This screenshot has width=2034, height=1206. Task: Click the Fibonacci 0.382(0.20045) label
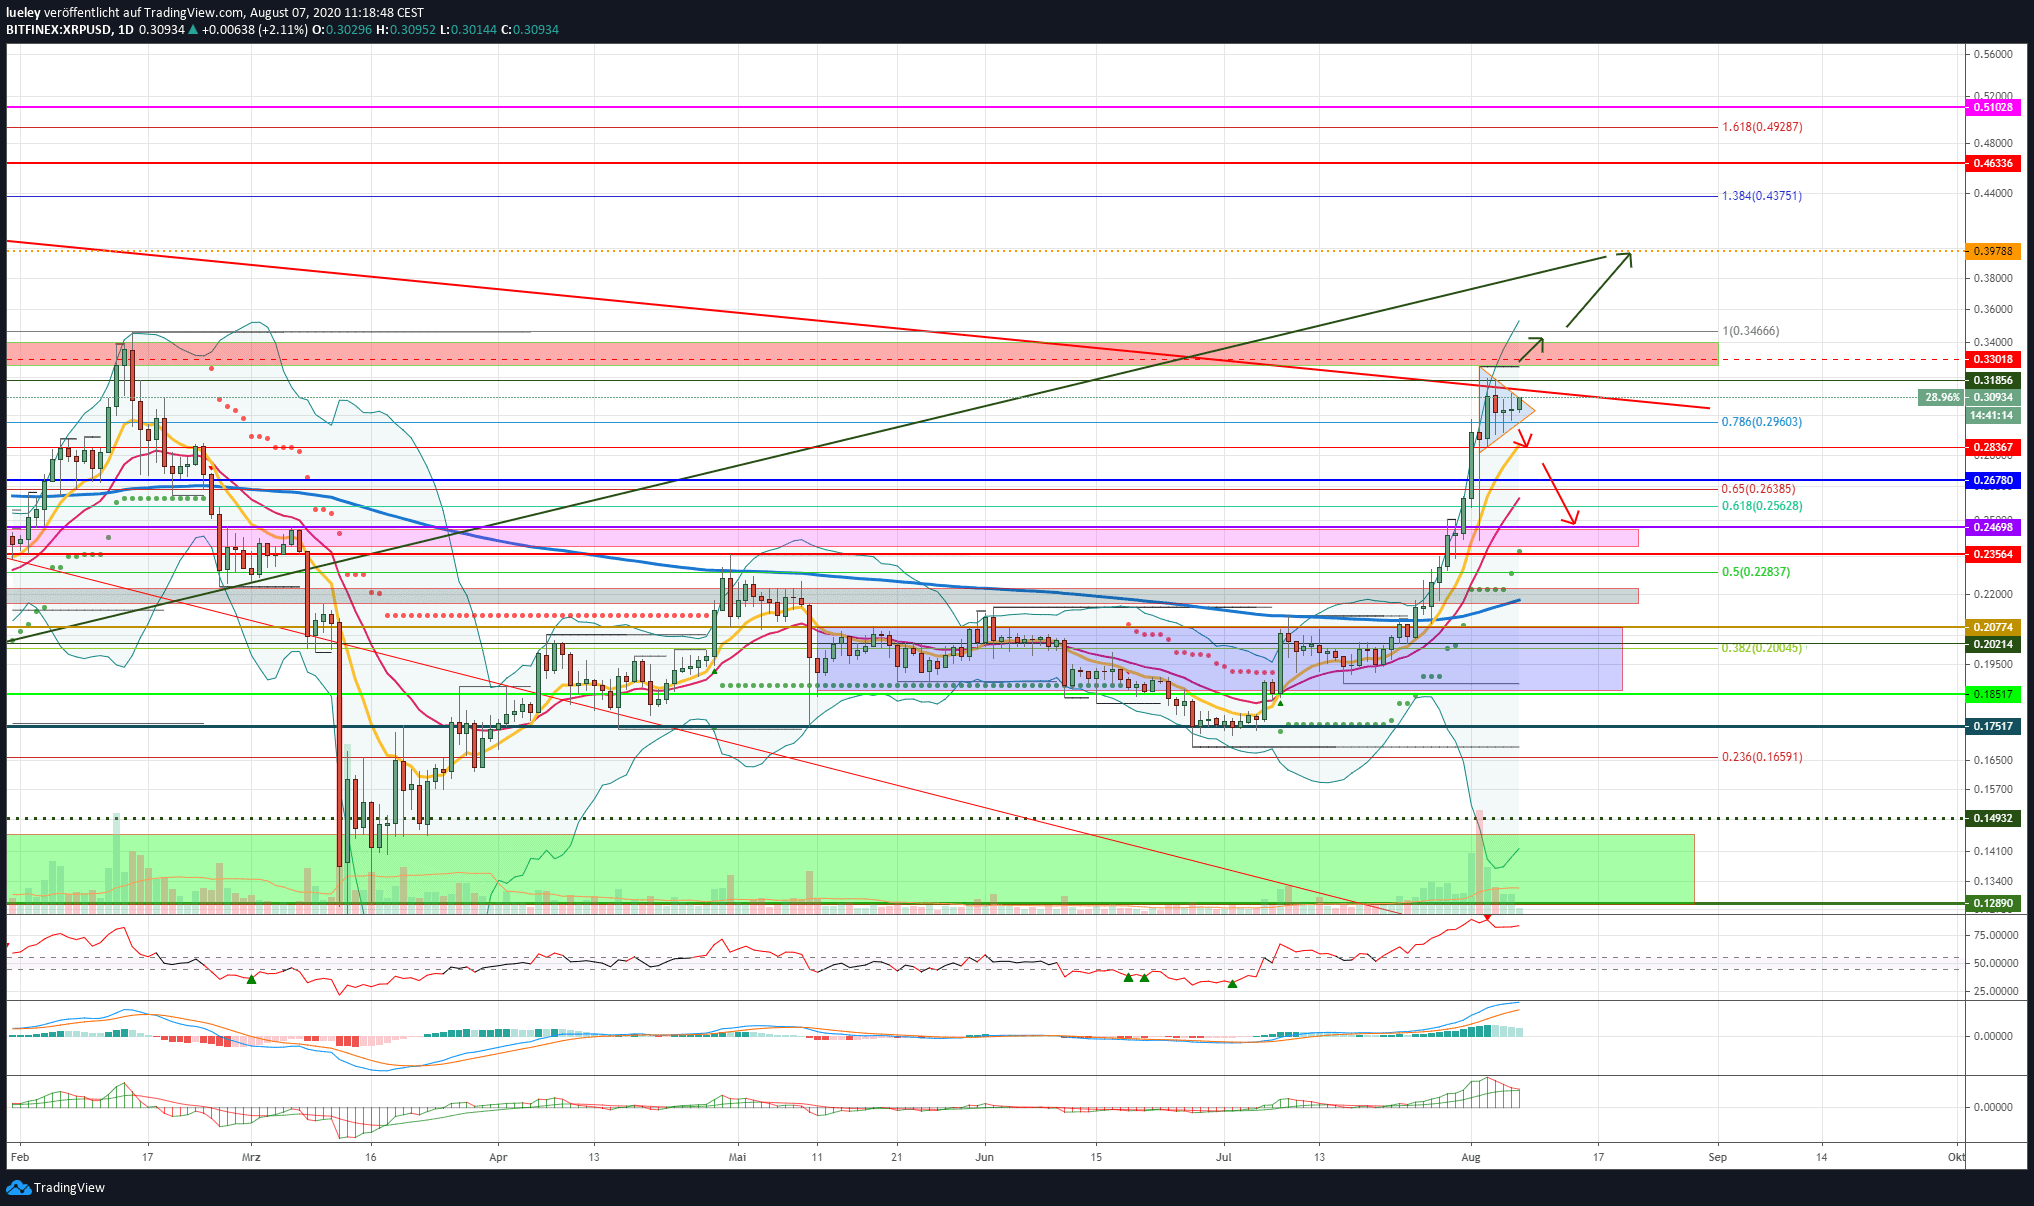1762,648
